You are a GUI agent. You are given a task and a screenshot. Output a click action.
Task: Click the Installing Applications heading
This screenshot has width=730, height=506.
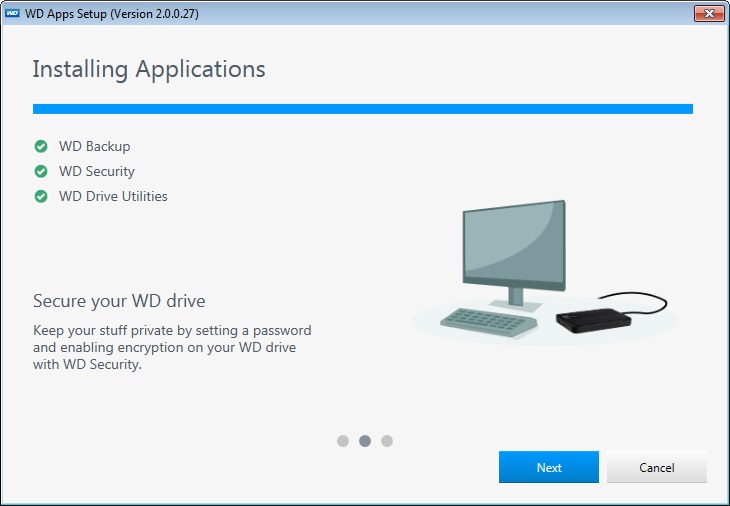149,70
